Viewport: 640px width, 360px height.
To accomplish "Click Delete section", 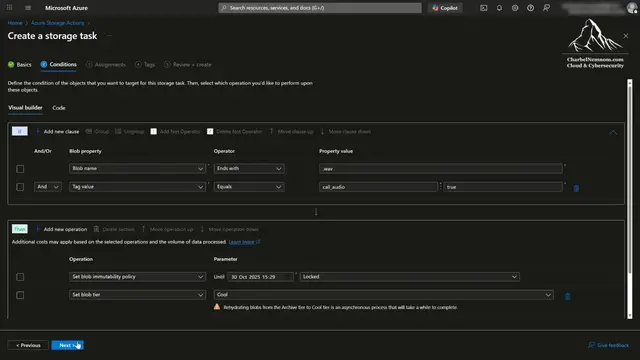I will (x=114, y=229).
